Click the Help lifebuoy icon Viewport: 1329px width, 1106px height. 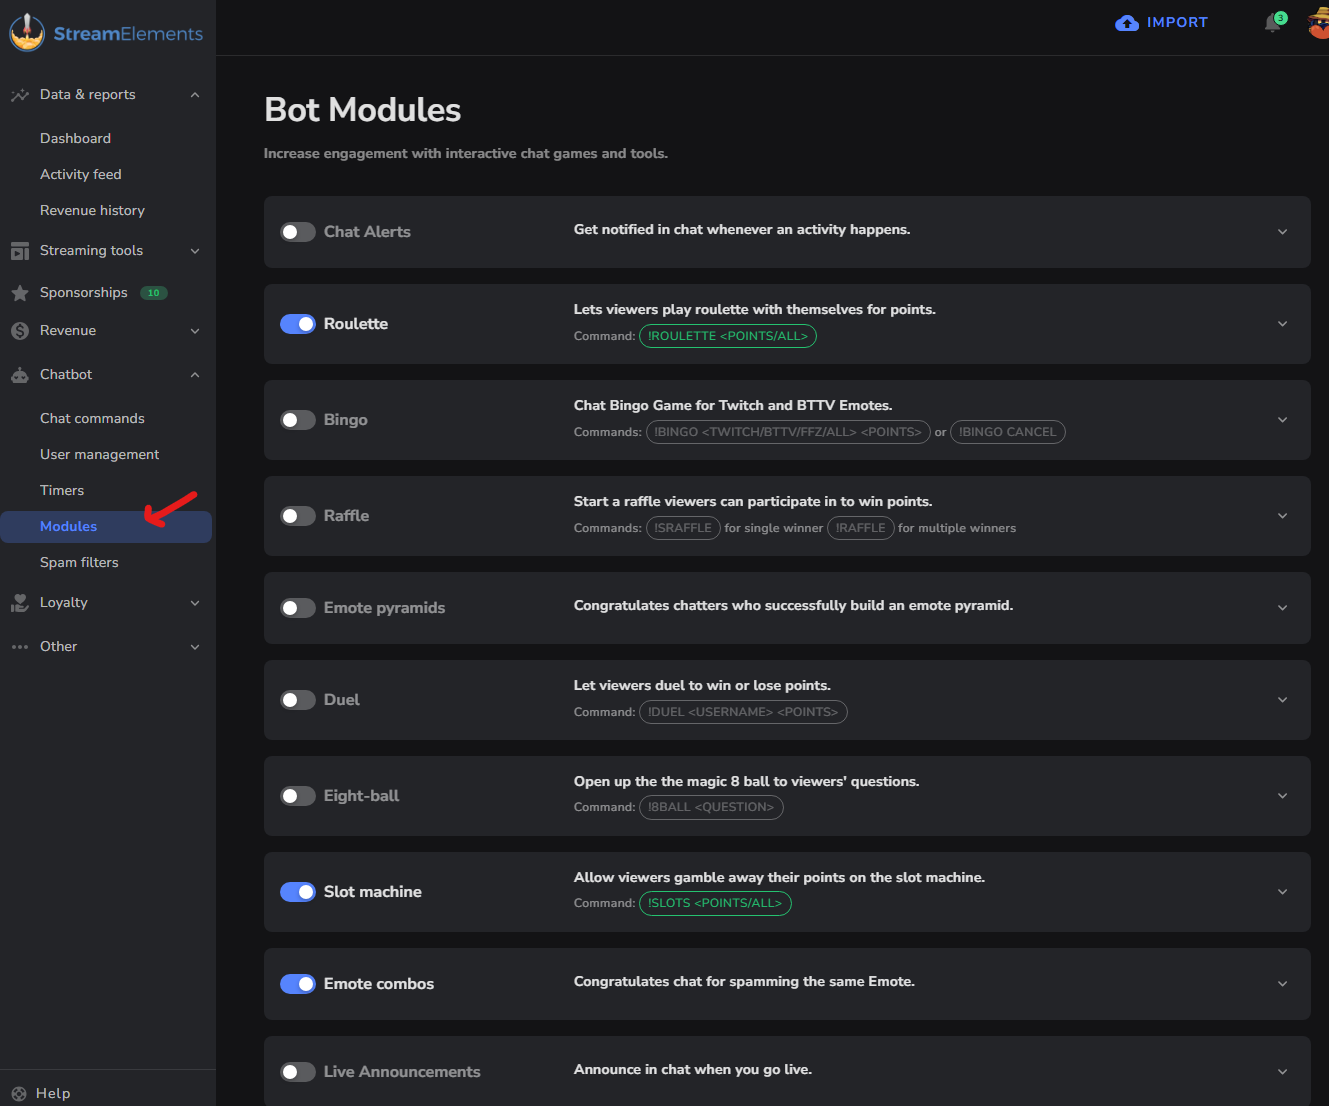tap(19, 1094)
